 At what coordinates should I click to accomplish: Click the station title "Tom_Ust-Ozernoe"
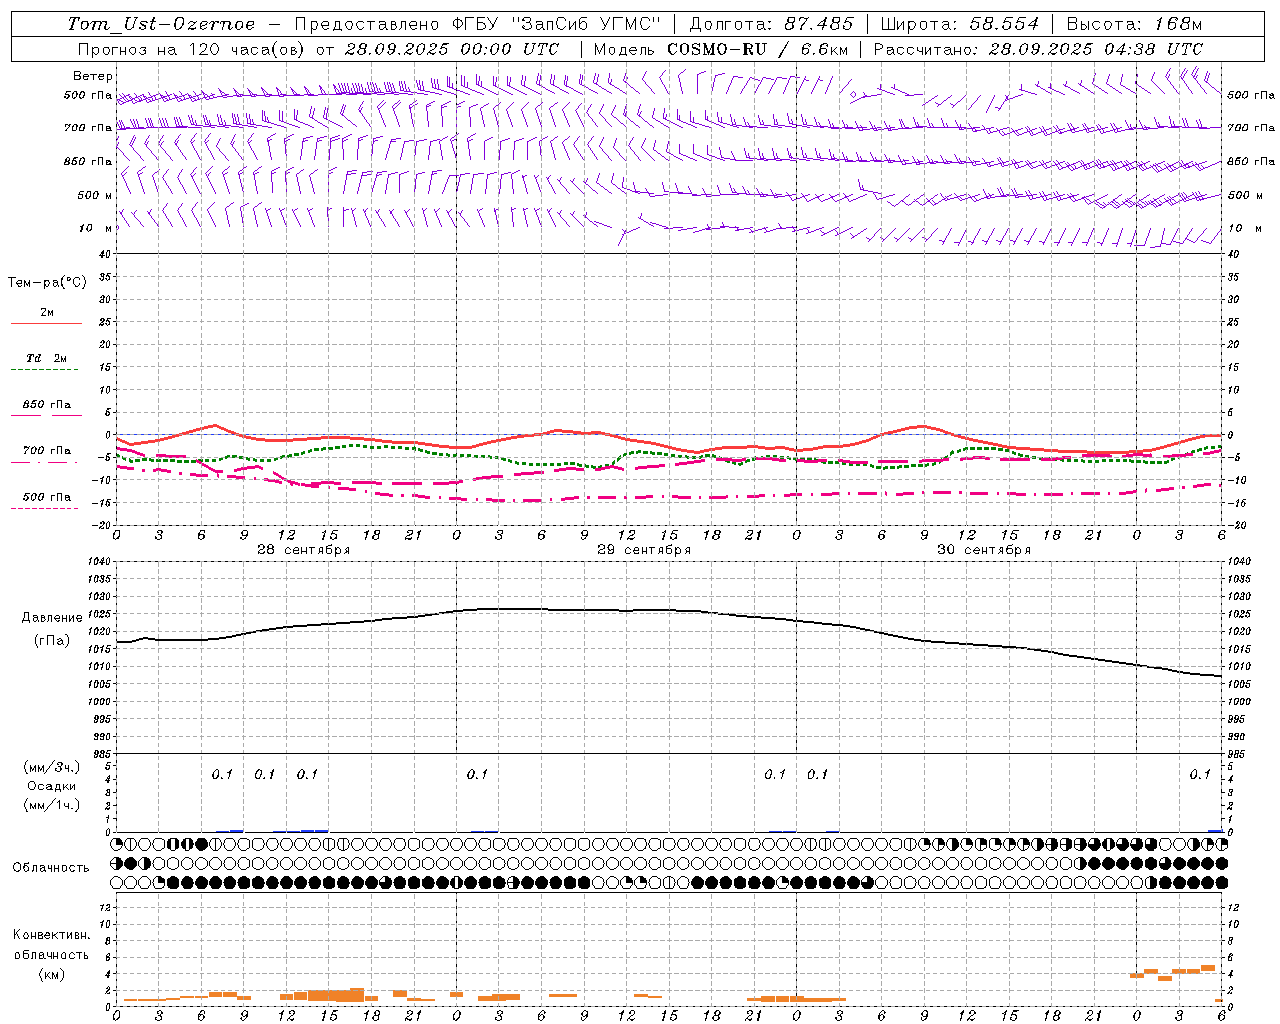(161, 24)
